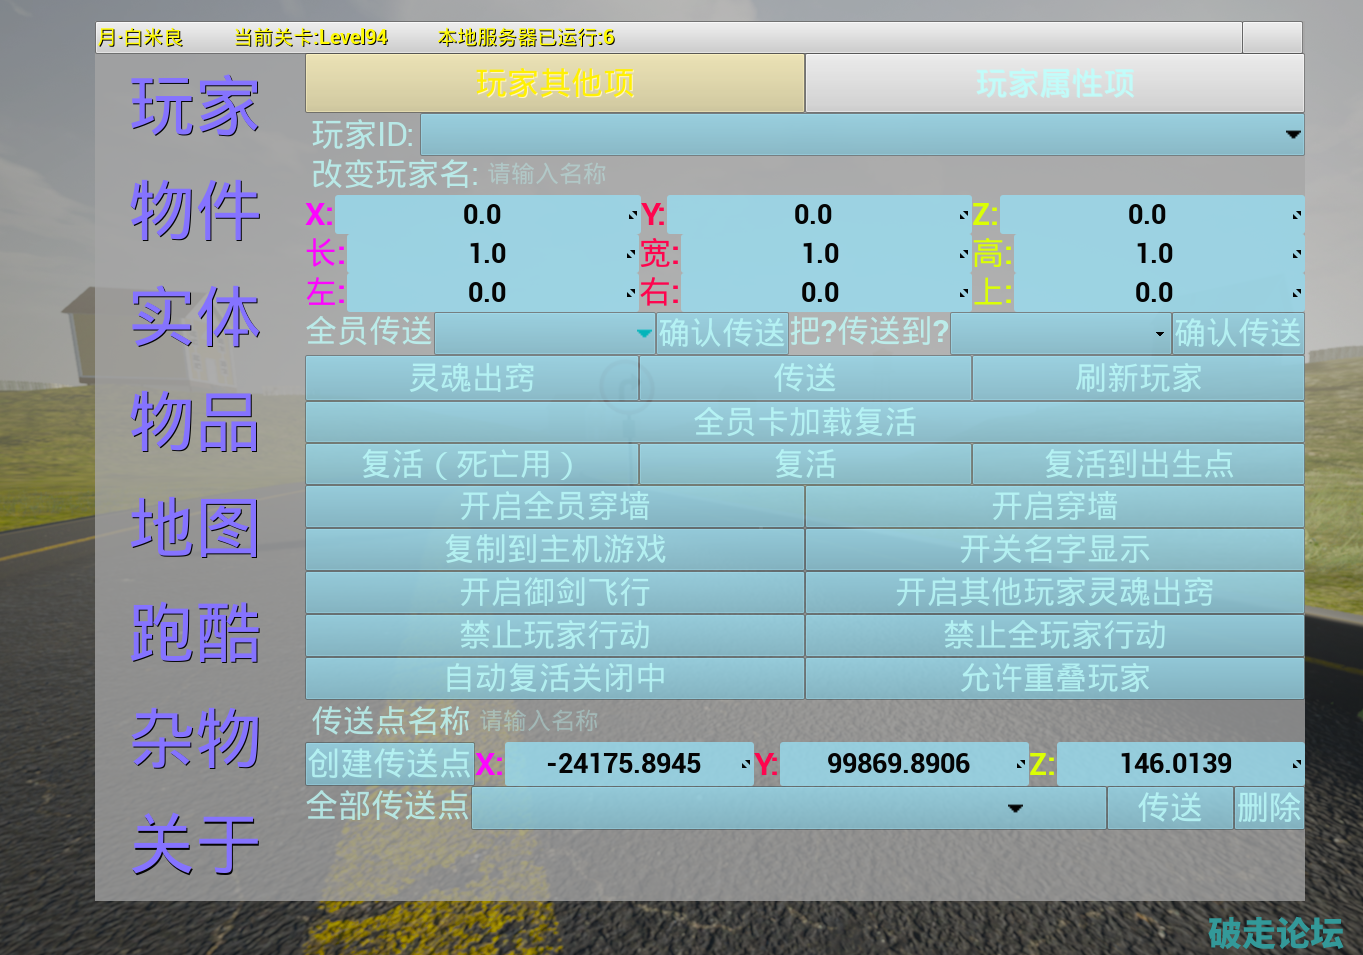Switch to the 玩家属性项 tab
The height and width of the screenshot is (955, 1363).
point(1054,84)
